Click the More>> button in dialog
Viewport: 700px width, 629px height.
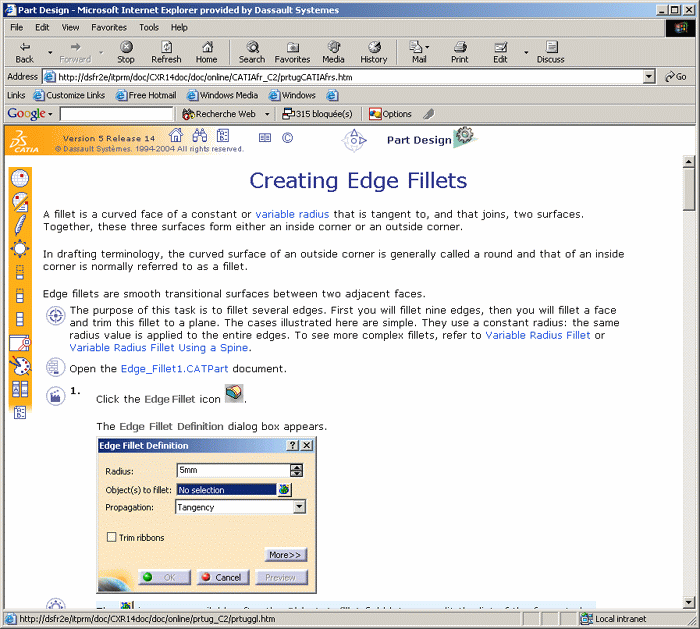(285, 555)
